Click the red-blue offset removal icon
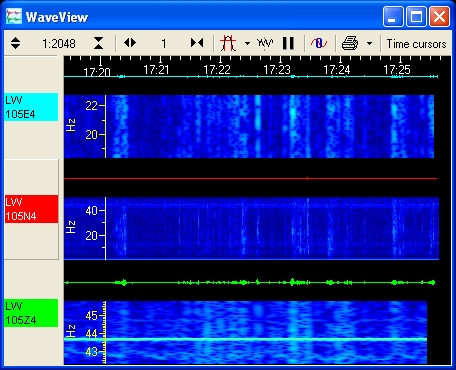This screenshot has height=370, width=456. [319, 43]
